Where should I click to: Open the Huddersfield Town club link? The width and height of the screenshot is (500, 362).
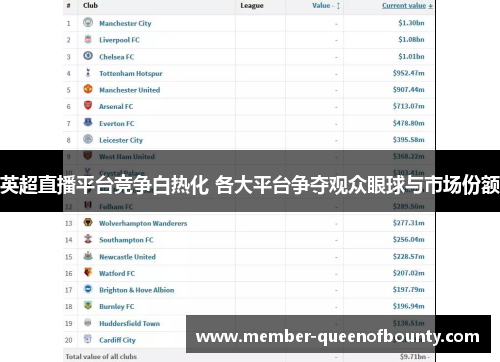[130, 323]
